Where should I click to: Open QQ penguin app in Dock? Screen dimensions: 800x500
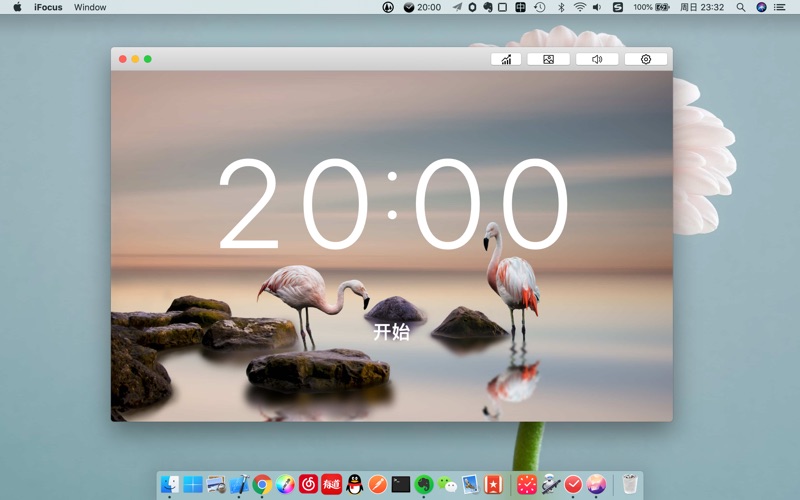coord(354,484)
